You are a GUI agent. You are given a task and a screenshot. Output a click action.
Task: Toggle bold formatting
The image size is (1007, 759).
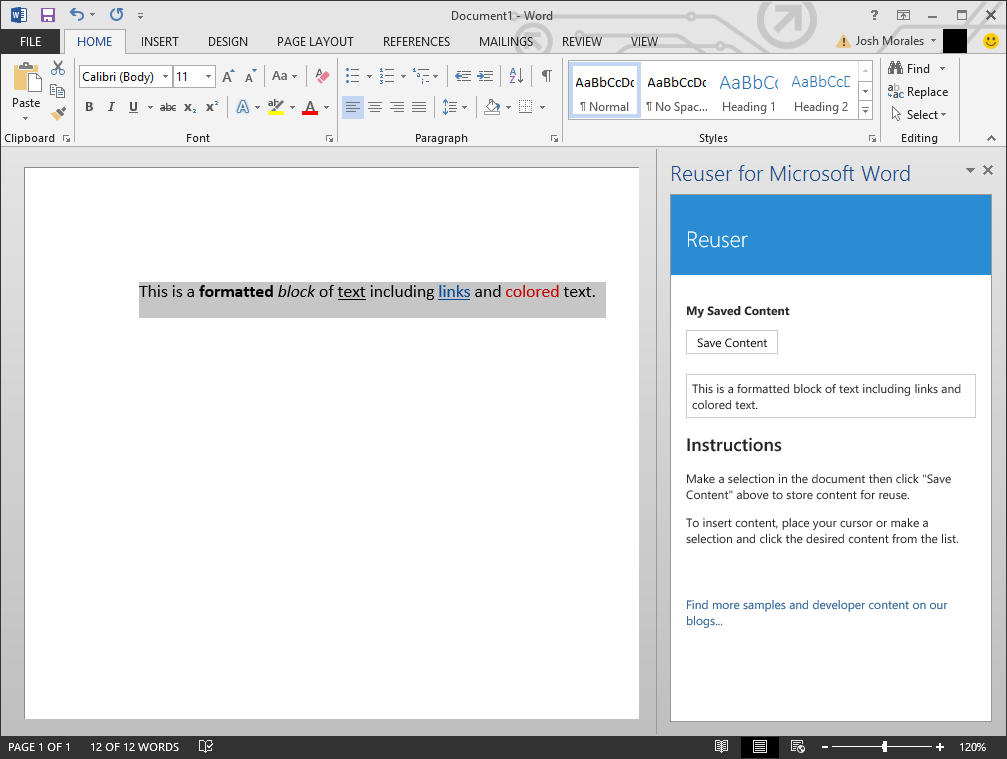coord(89,107)
